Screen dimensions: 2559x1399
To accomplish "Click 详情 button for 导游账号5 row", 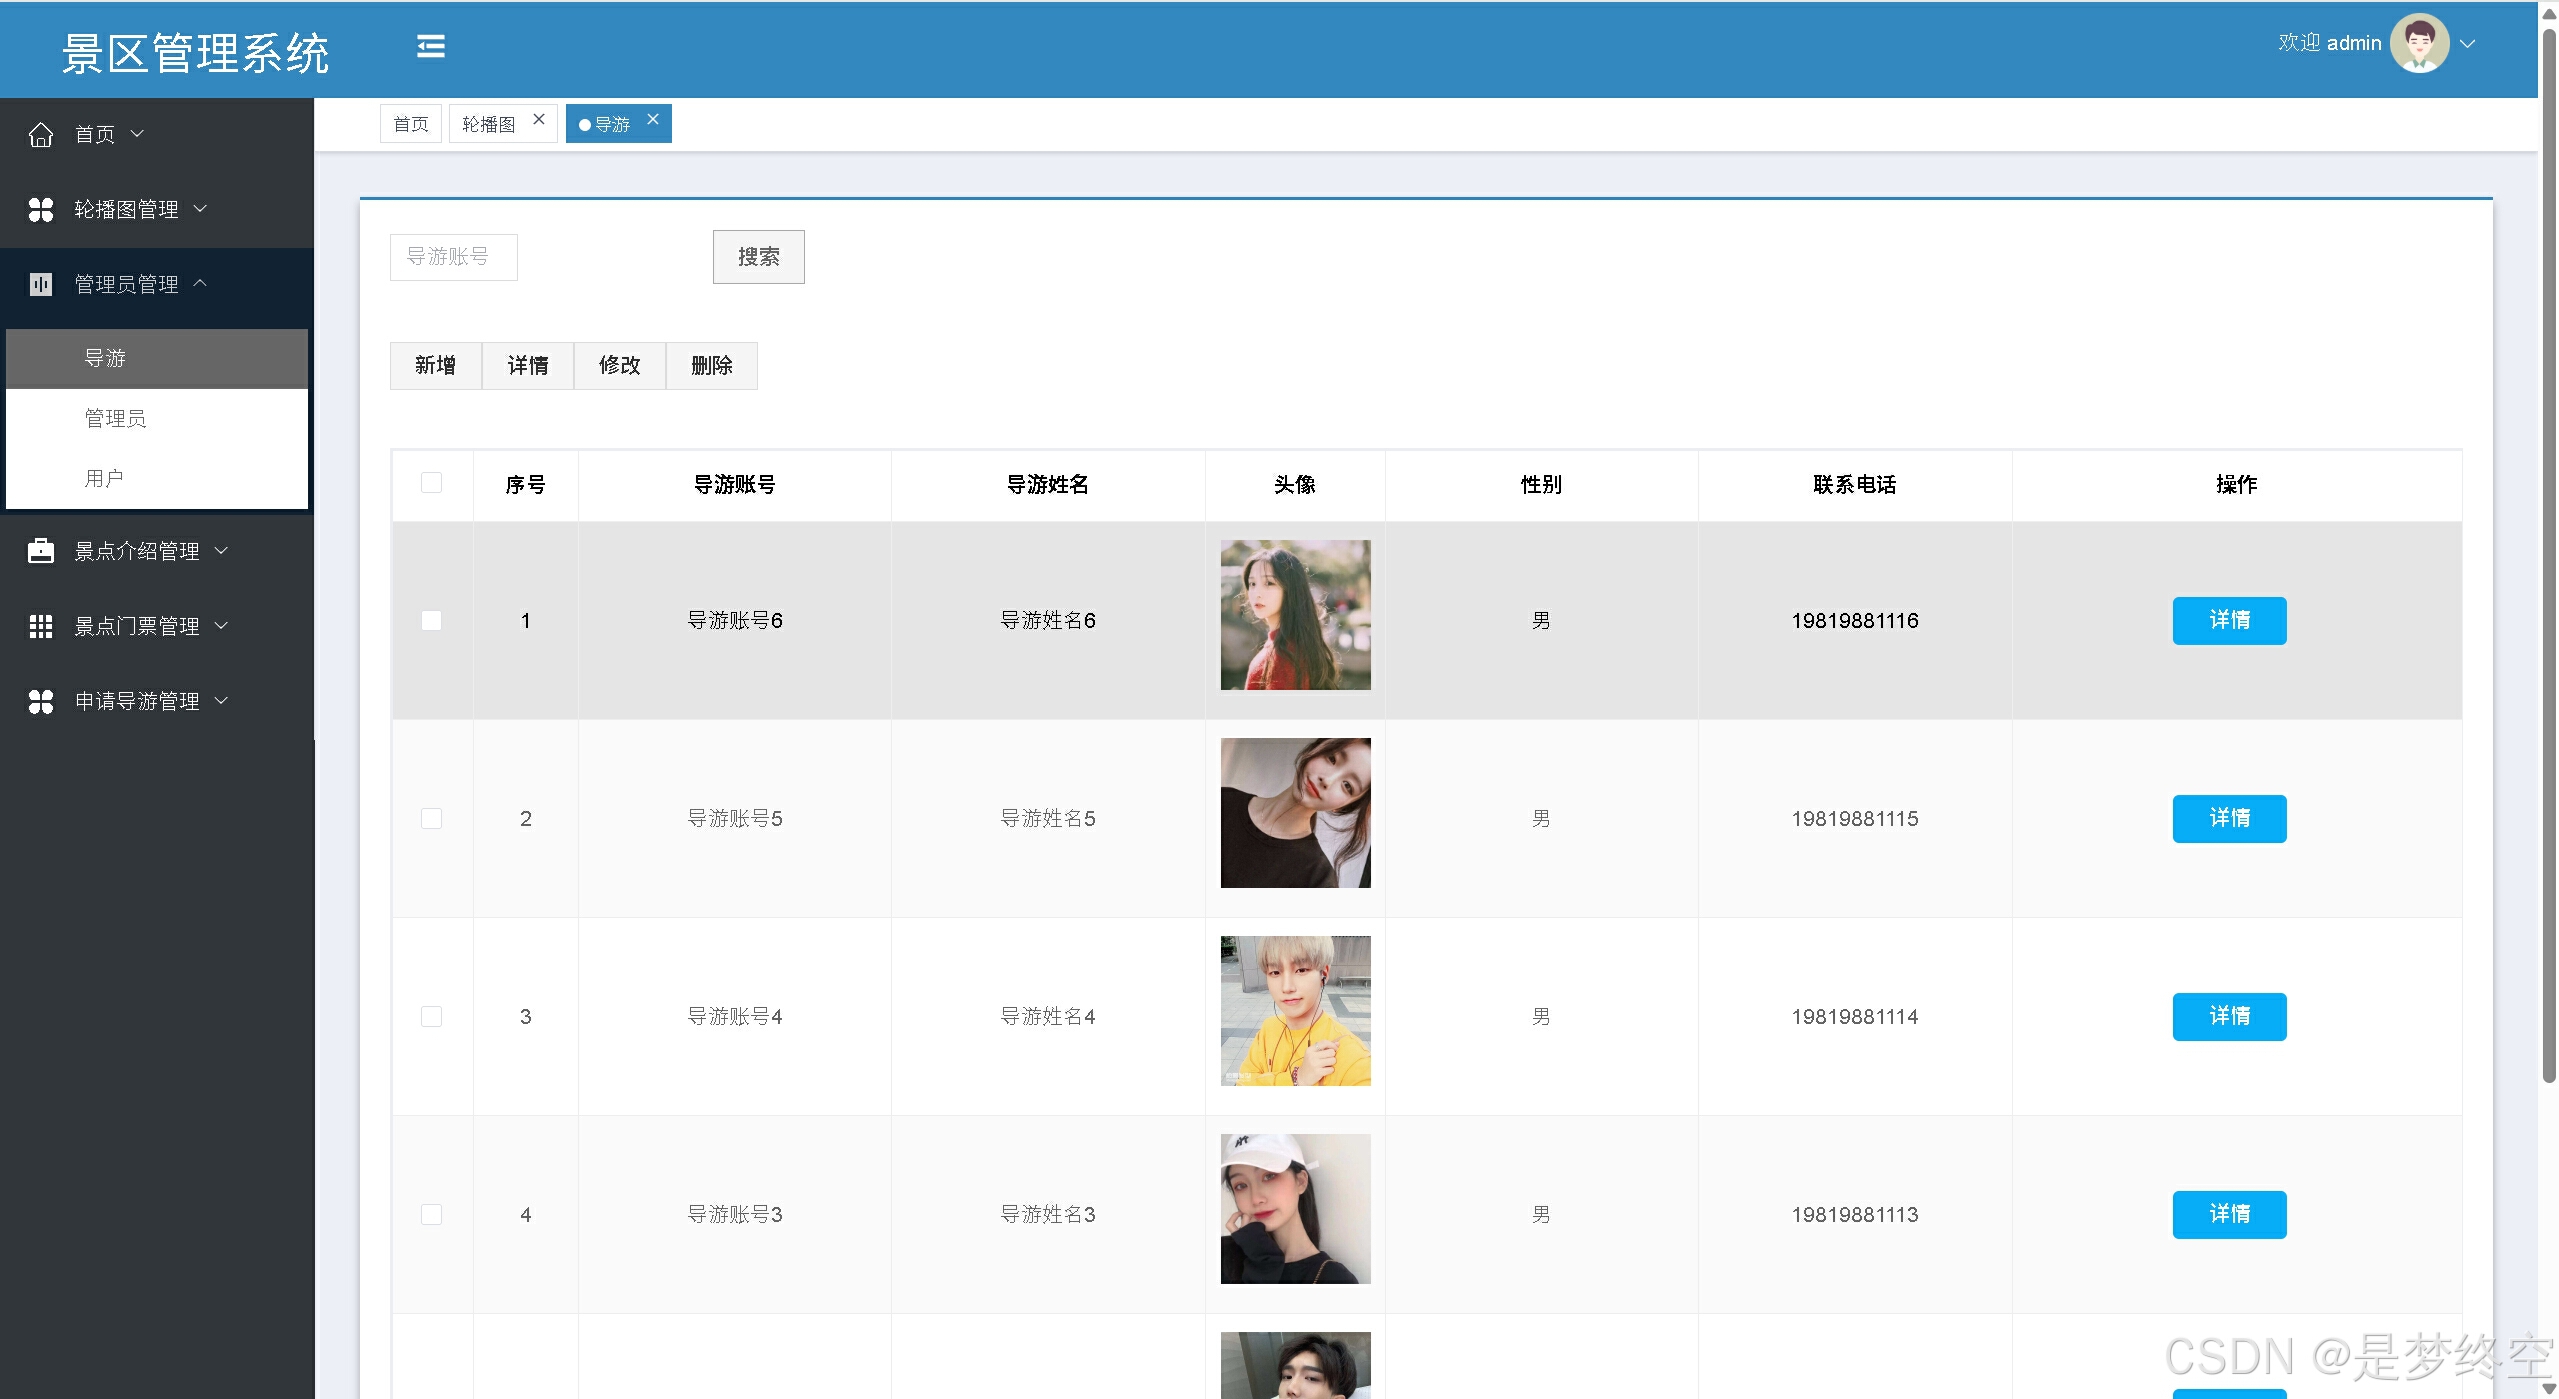I will 2228,818.
